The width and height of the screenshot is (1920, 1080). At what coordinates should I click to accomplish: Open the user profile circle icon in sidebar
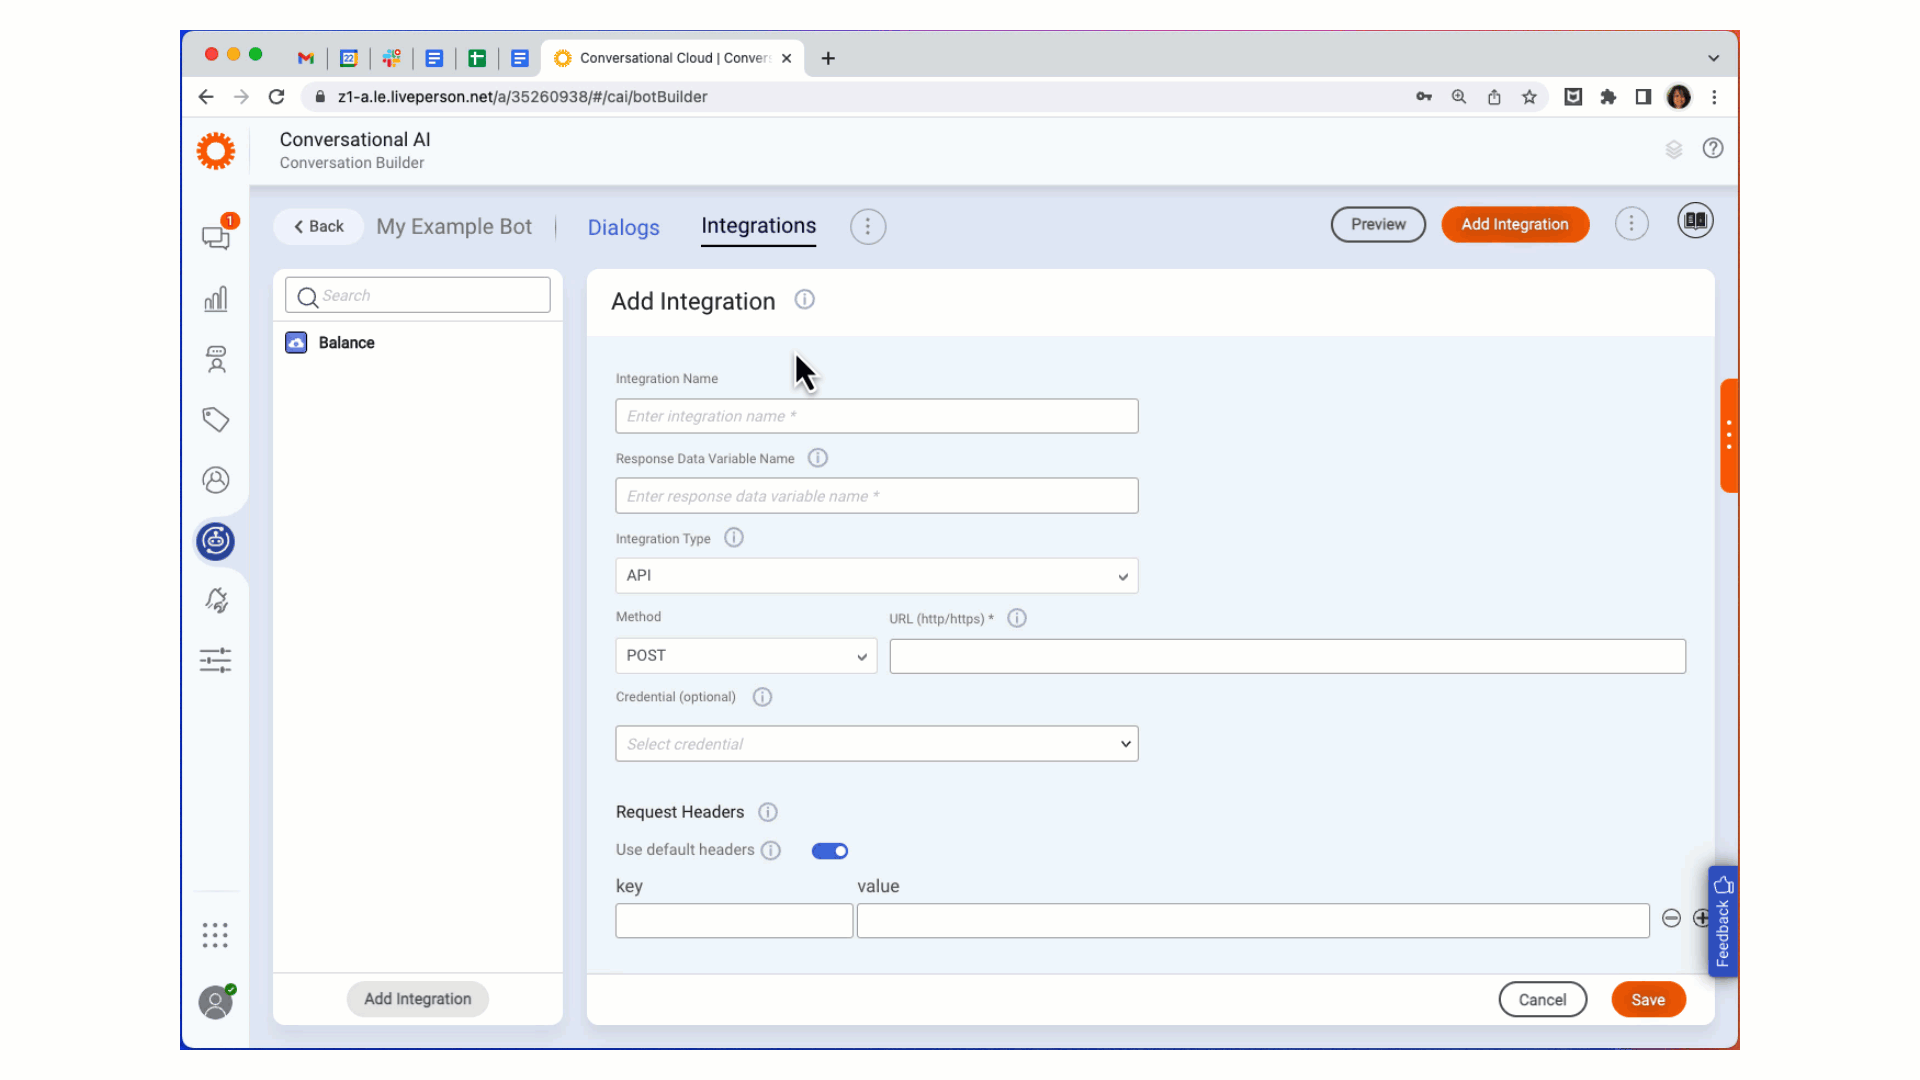(216, 480)
